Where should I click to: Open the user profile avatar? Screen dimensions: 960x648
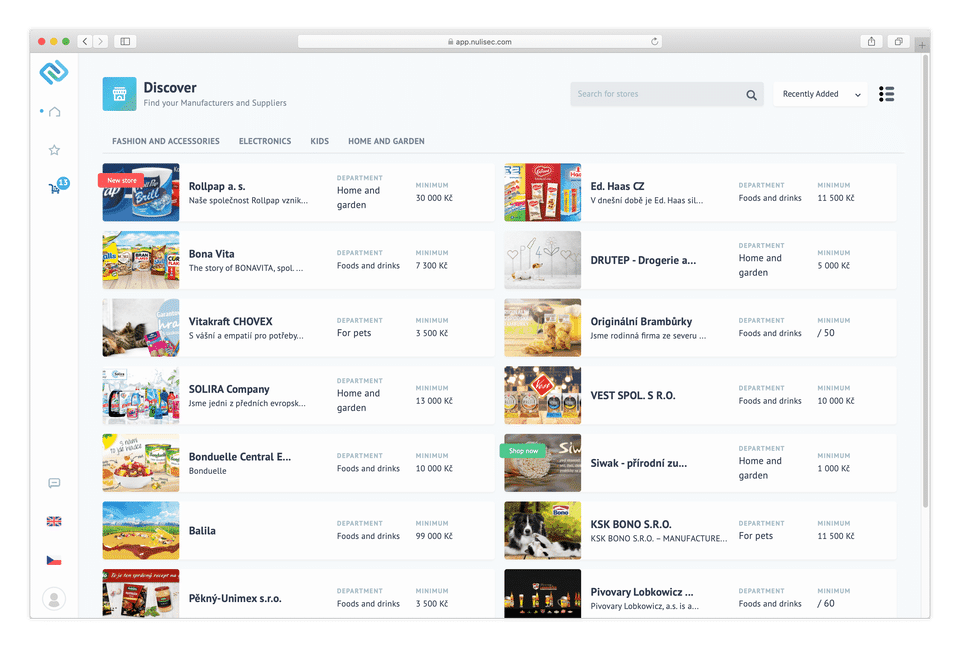(x=54, y=598)
